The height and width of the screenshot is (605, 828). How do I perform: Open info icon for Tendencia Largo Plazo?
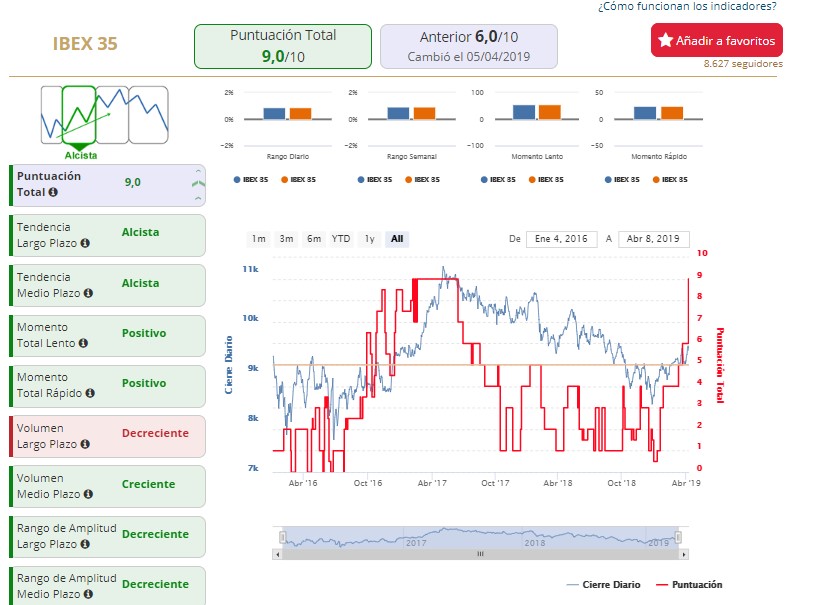point(85,243)
